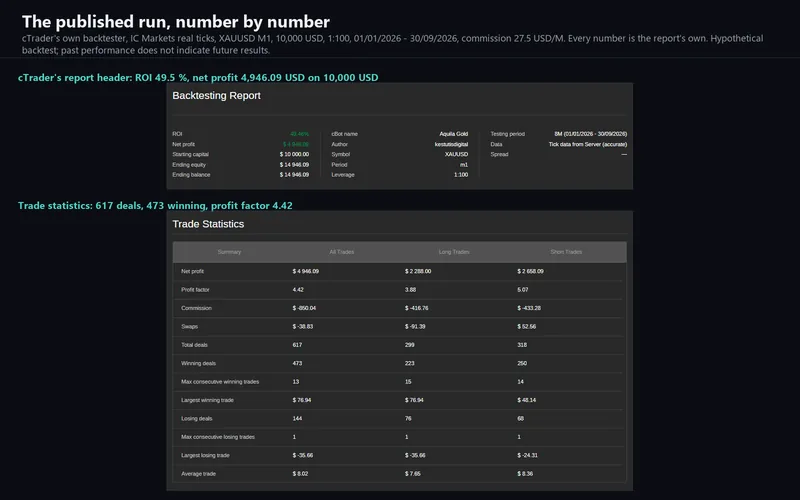Viewport: 800px width, 500px height.
Task: Click the Ending equity value $ 14 946.09
Action: (294, 165)
